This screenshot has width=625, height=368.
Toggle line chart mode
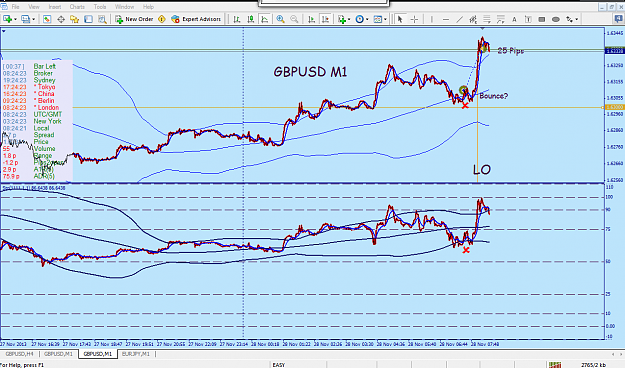point(265,19)
